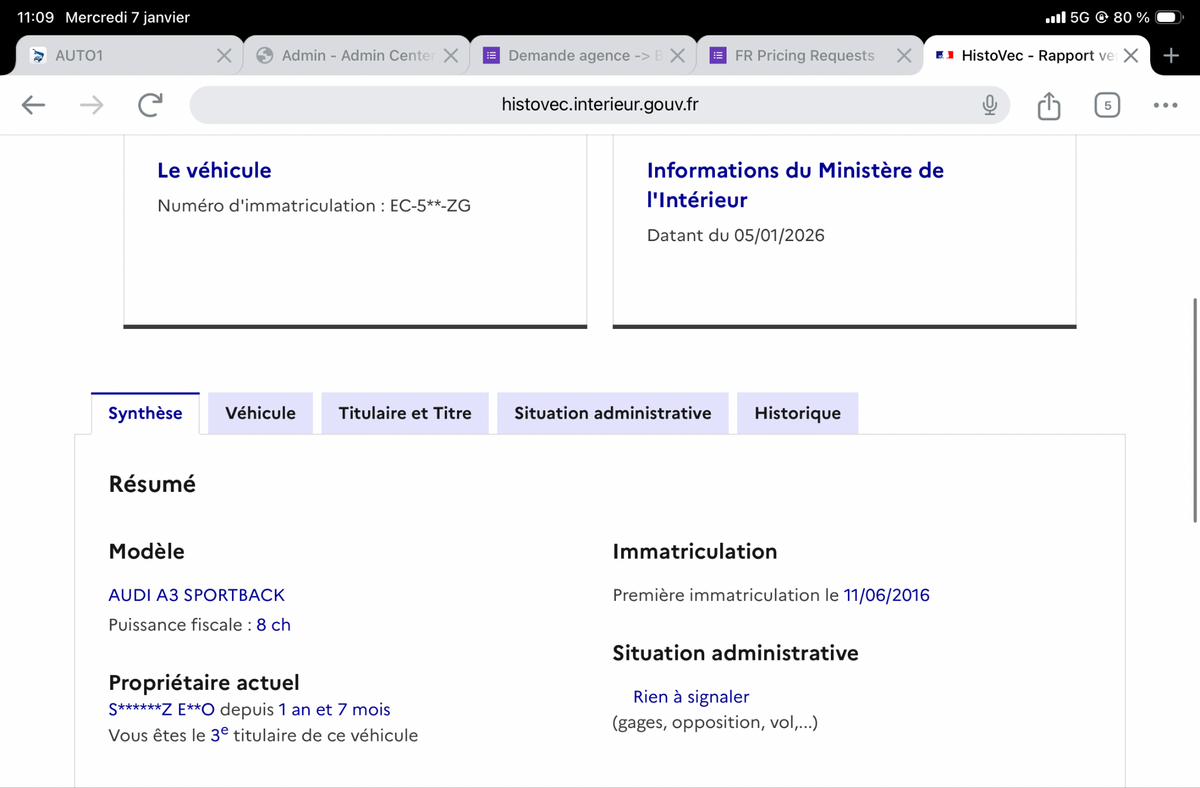The height and width of the screenshot is (788, 1200).
Task: Open the Véhicule tab
Action: click(260, 413)
